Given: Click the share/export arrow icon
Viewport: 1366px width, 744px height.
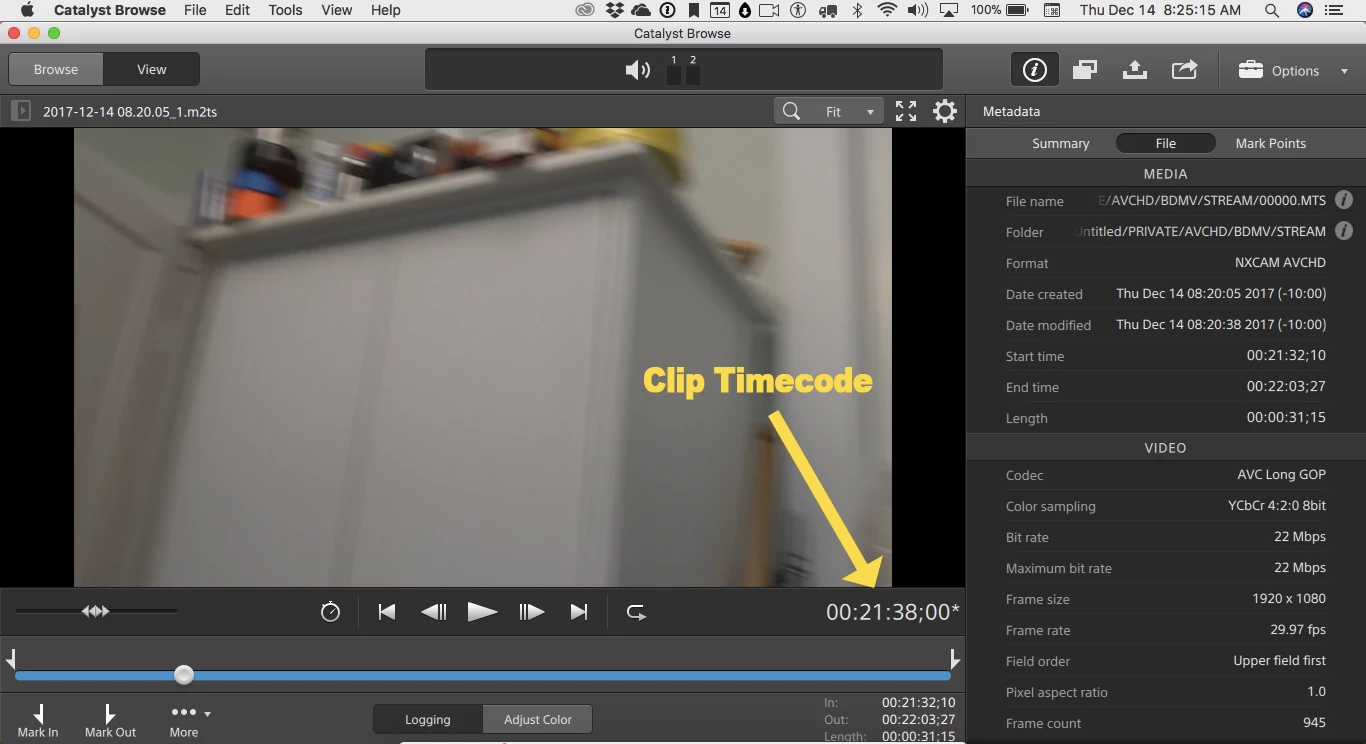Looking at the screenshot, I should pyautogui.click(x=1185, y=70).
